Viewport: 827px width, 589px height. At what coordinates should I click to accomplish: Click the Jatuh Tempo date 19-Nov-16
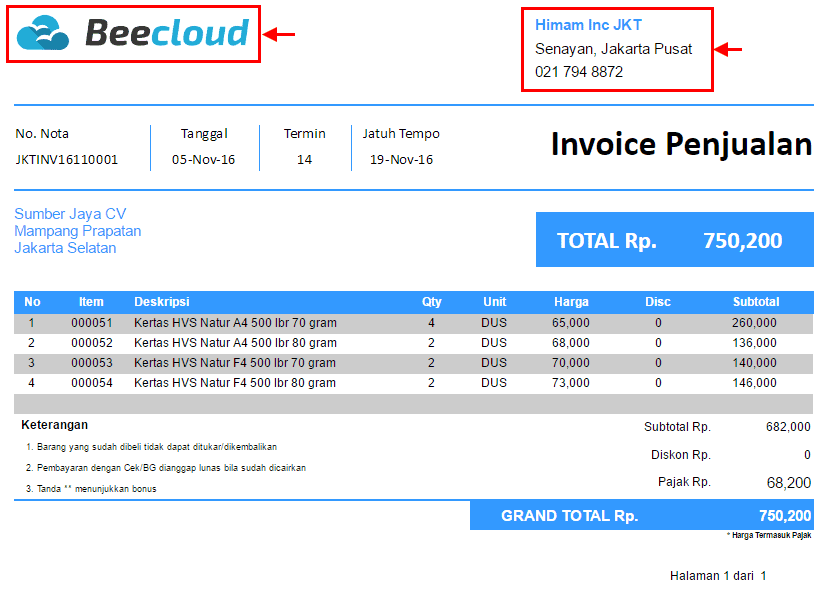tap(401, 159)
